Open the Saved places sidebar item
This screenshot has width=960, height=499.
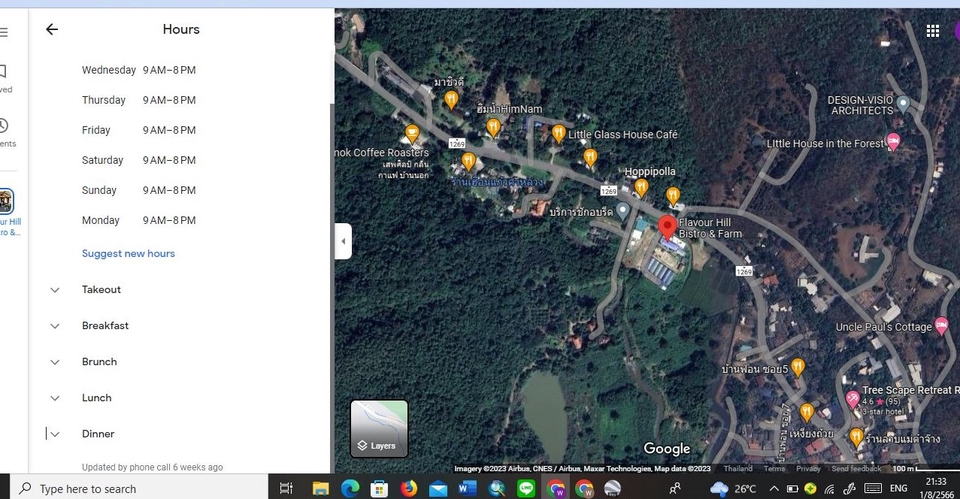(x=5, y=79)
